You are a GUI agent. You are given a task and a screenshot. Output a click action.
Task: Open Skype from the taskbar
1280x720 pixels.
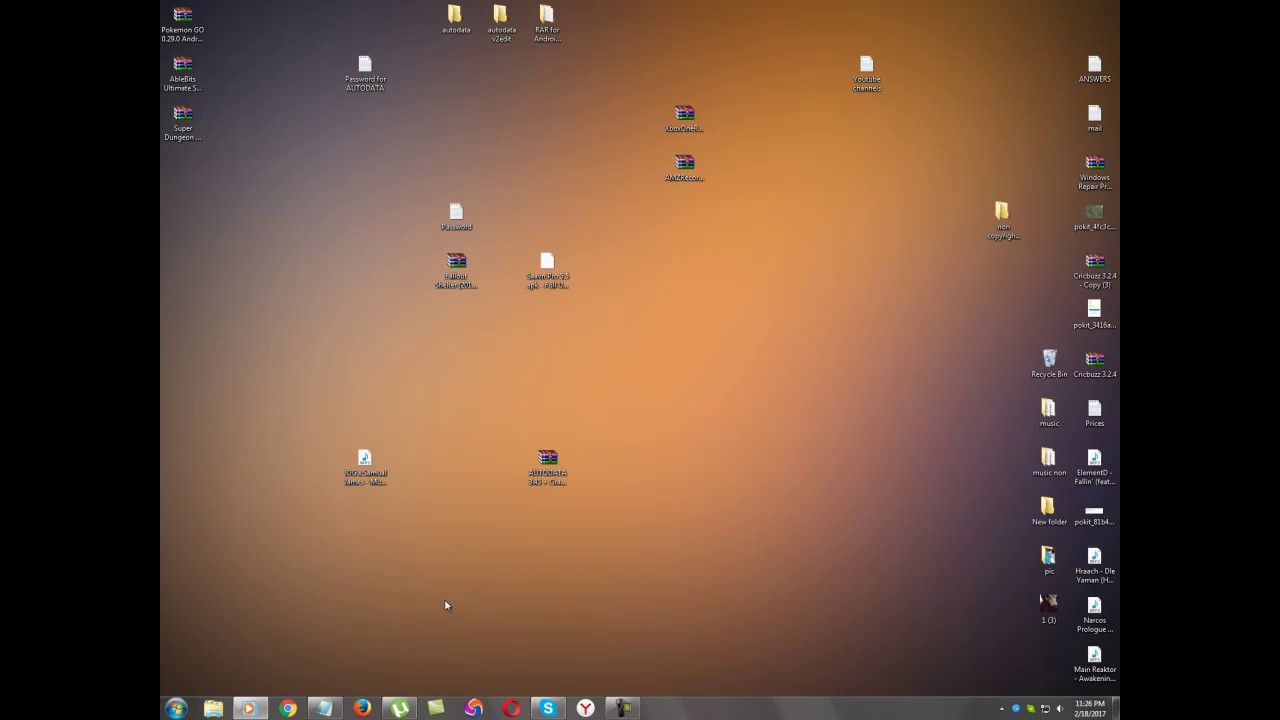tap(548, 708)
